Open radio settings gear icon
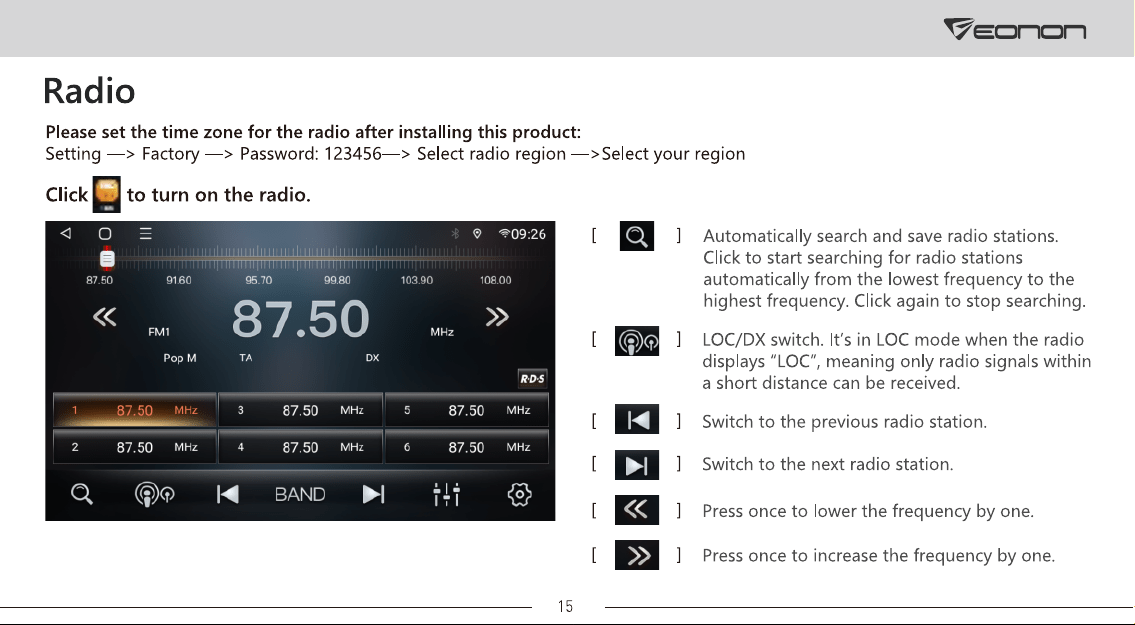The width and height of the screenshot is (1135, 625). click(520, 494)
